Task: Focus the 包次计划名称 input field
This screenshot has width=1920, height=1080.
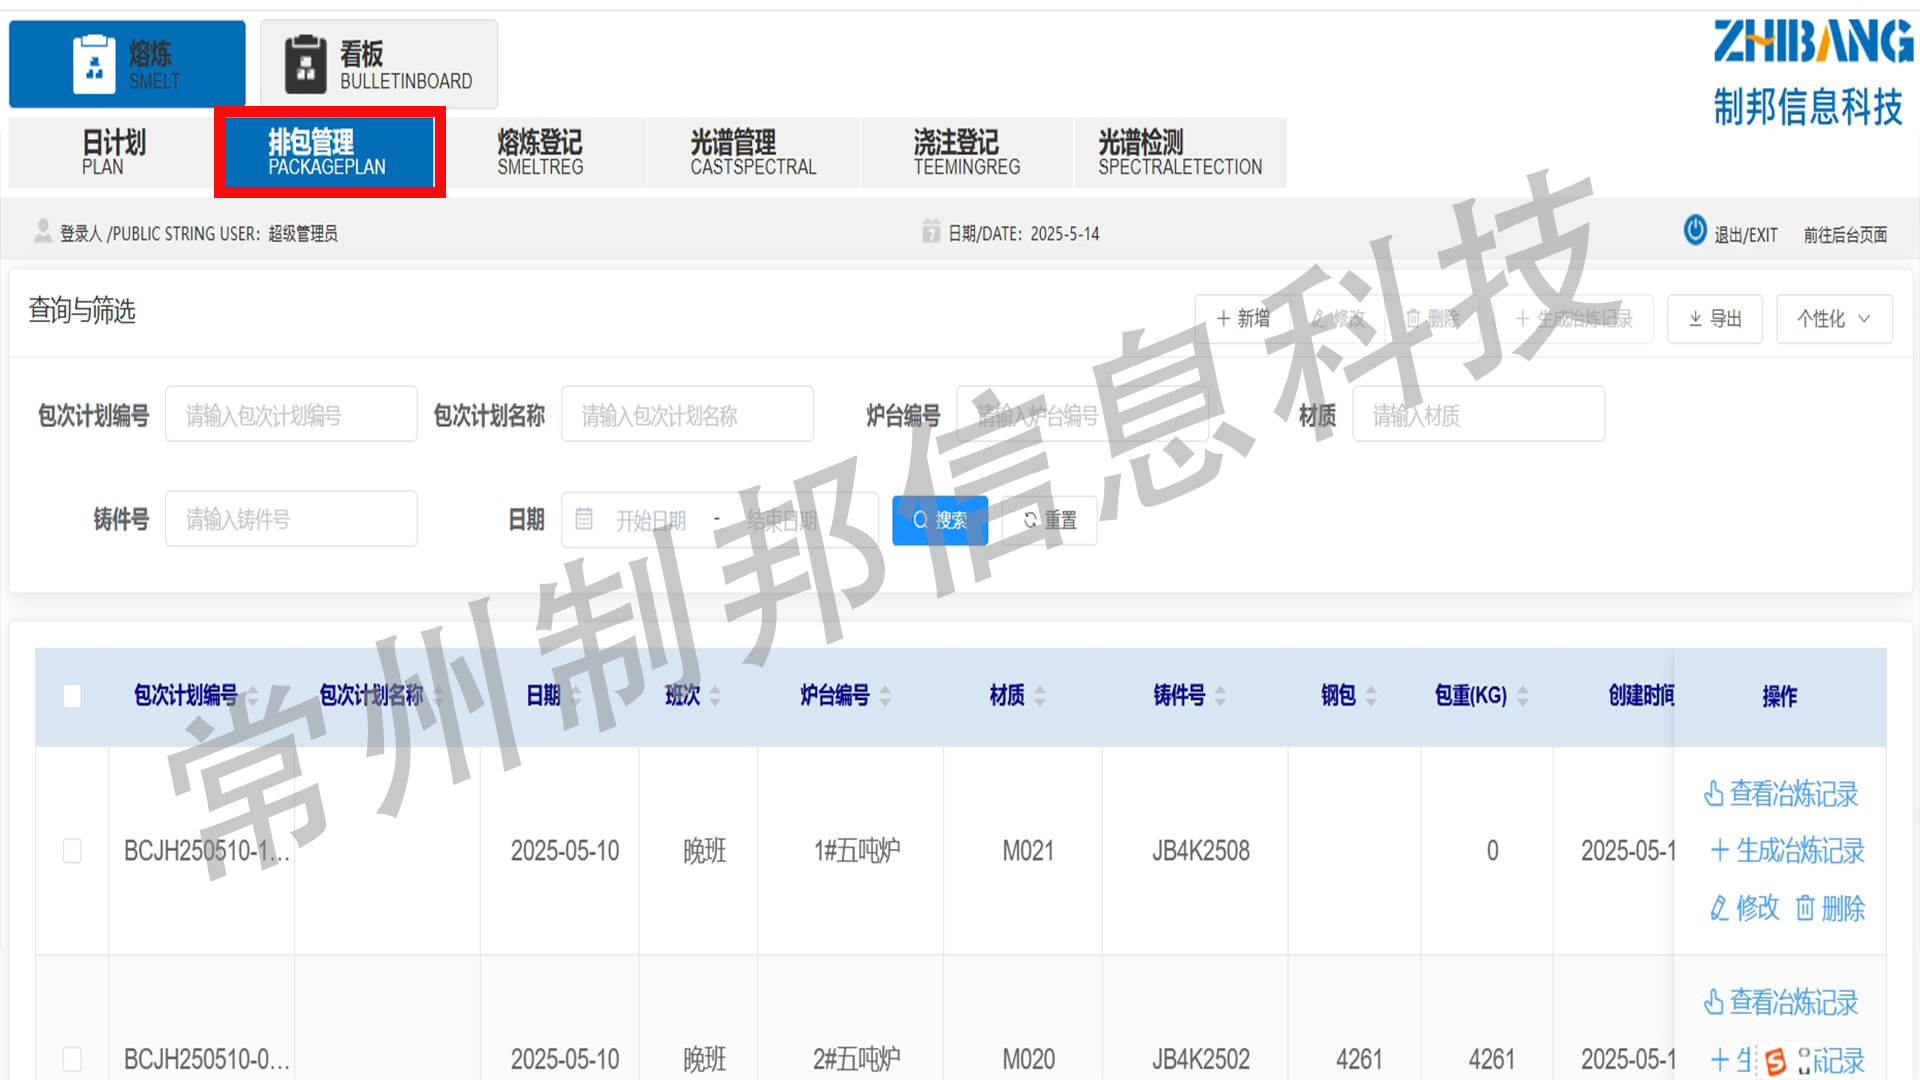Action: click(x=687, y=414)
